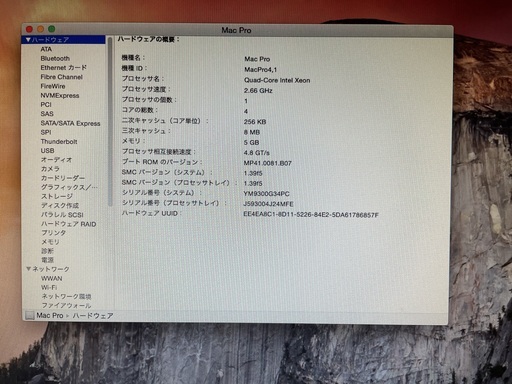This screenshot has width=512, height=384.
Task: Select 電源 in the sidebar
Action: pyautogui.click(x=47, y=260)
